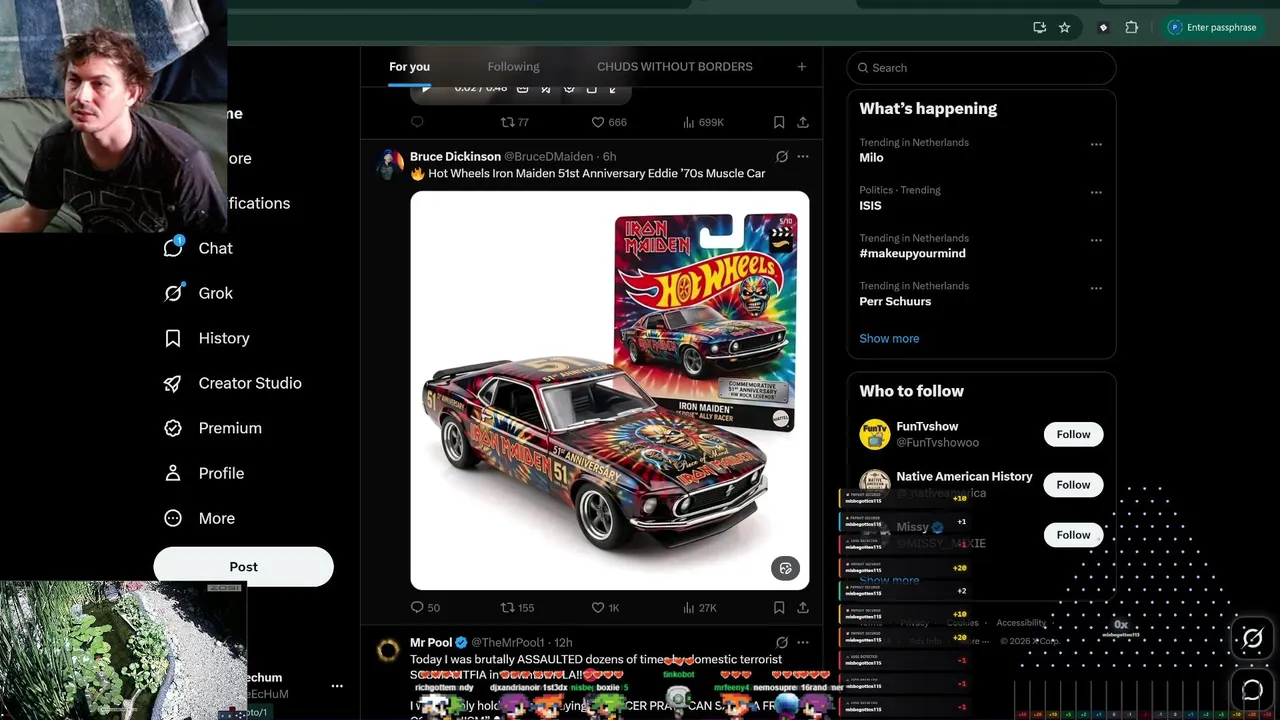Bookmark the Hot Wheels Iron Maiden post
The height and width of the screenshot is (720, 1280).
(779, 607)
